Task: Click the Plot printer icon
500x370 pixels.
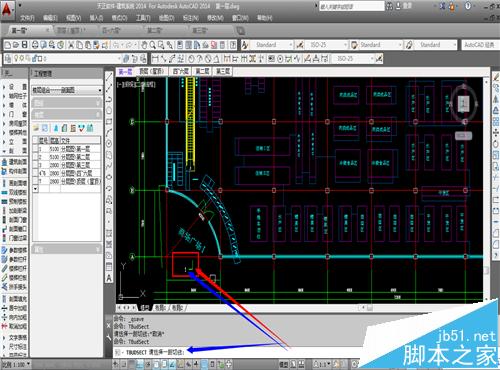Action: pos(35,45)
